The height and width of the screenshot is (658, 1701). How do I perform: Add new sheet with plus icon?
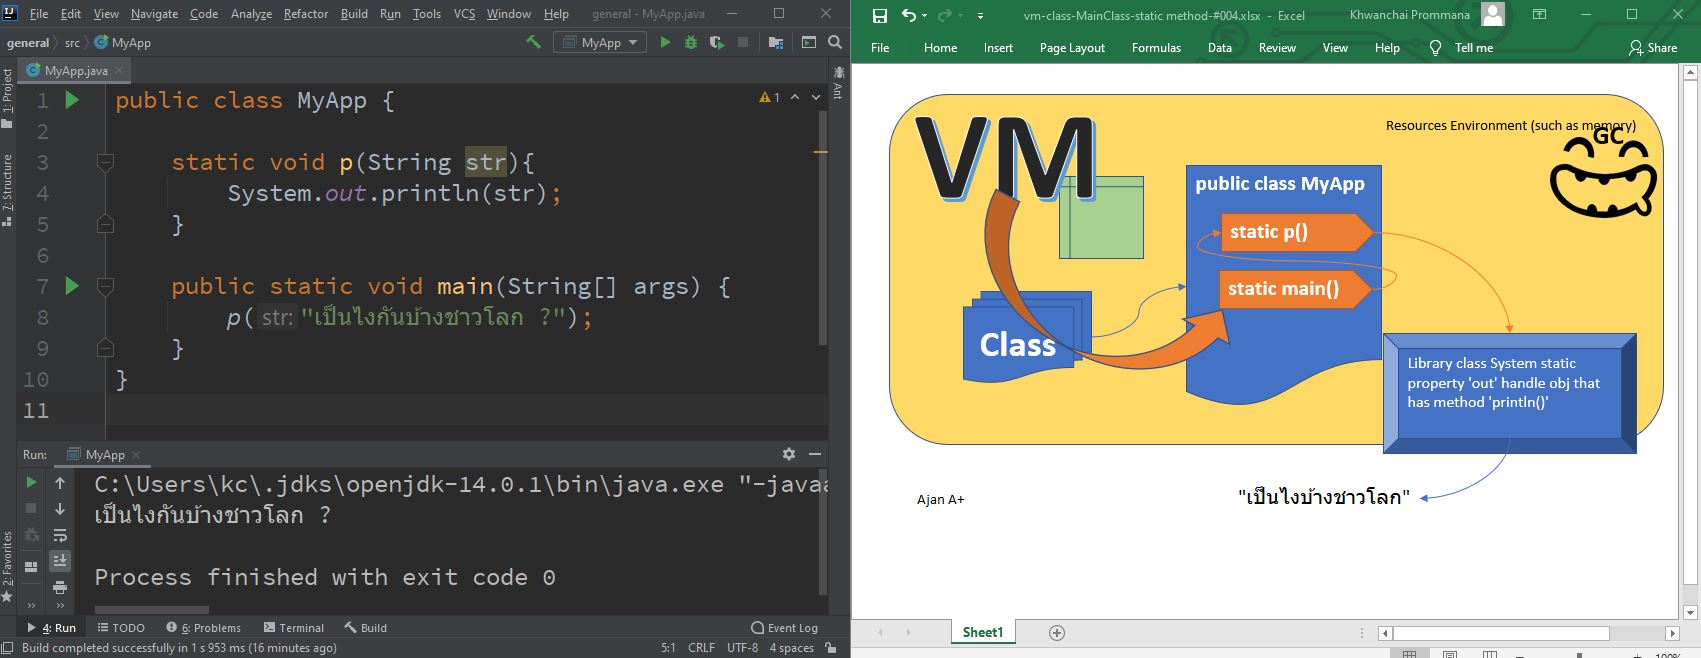(x=1057, y=632)
